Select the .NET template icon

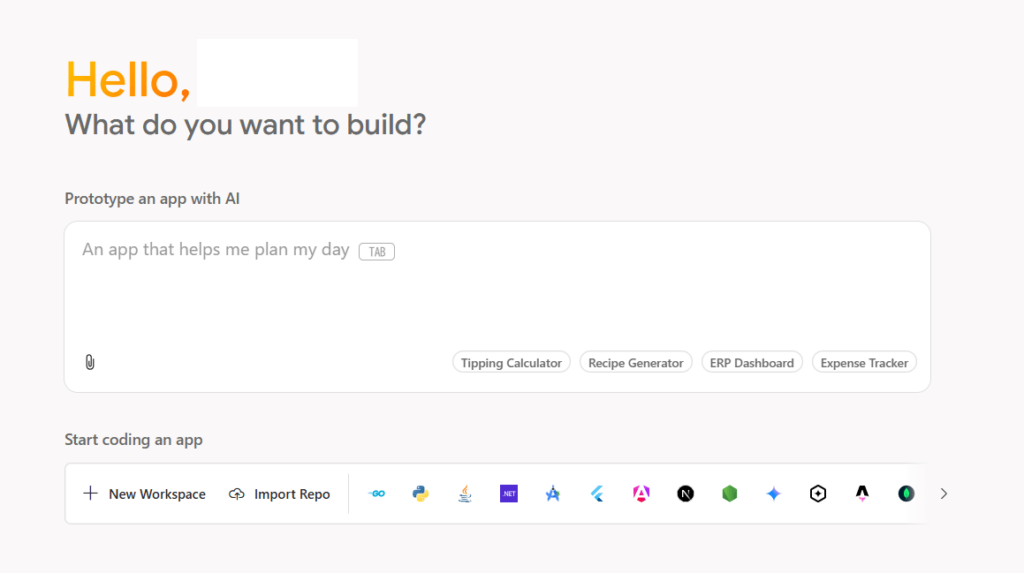tap(509, 494)
